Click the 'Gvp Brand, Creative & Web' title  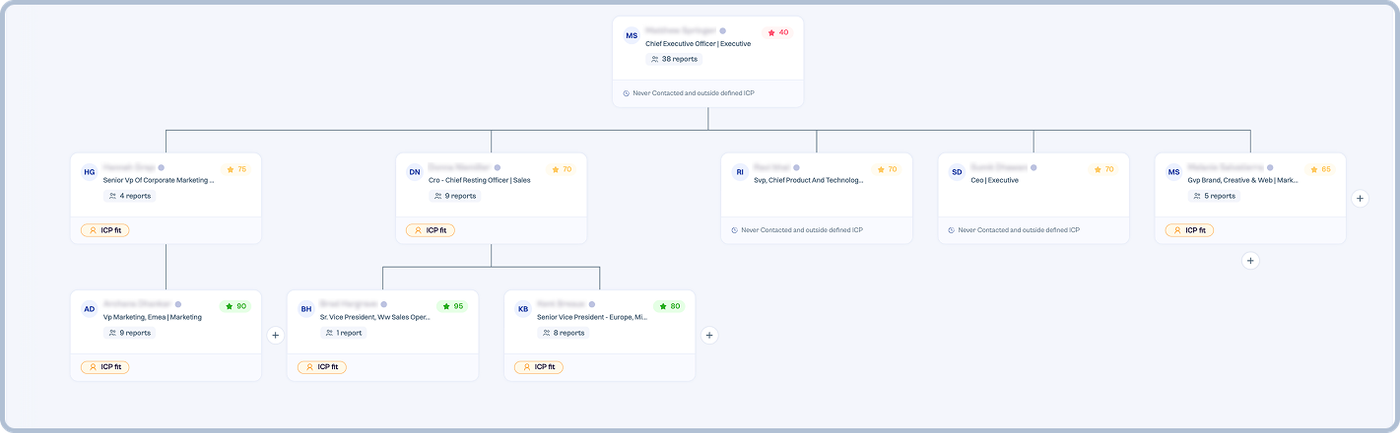coord(1243,181)
